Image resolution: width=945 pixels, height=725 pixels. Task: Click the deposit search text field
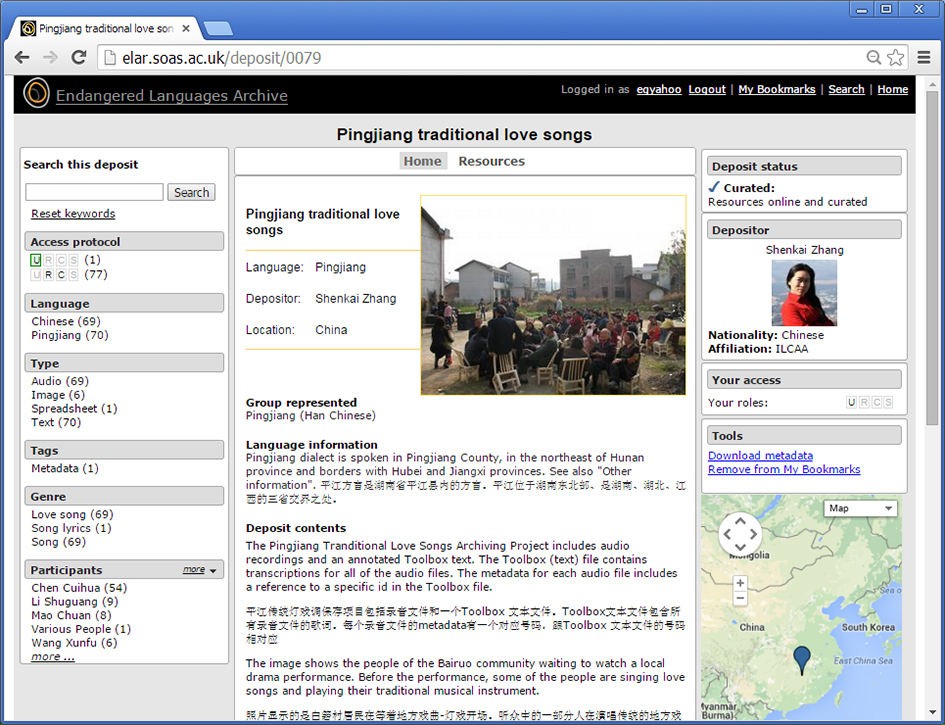(94, 192)
